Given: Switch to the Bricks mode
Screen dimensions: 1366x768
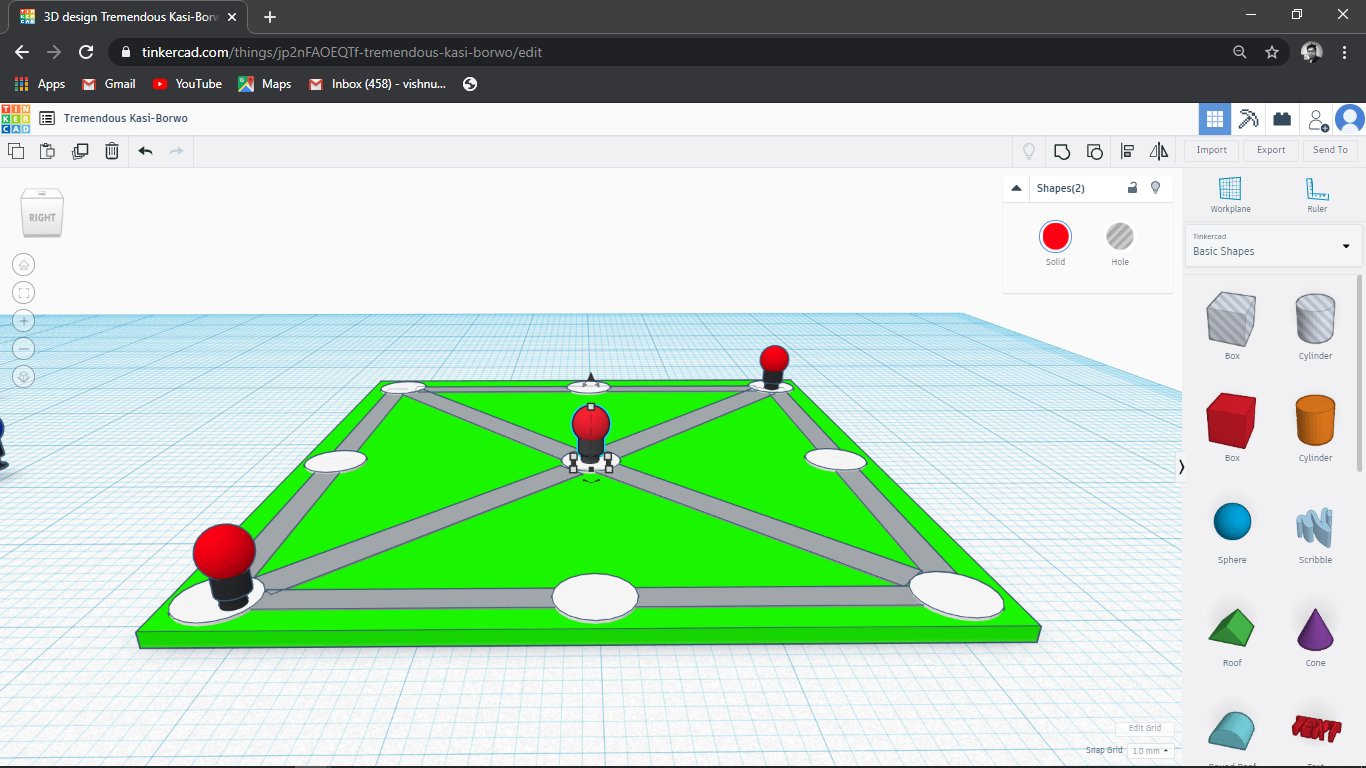Looking at the screenshot, I should click(x=1282, y=119).
